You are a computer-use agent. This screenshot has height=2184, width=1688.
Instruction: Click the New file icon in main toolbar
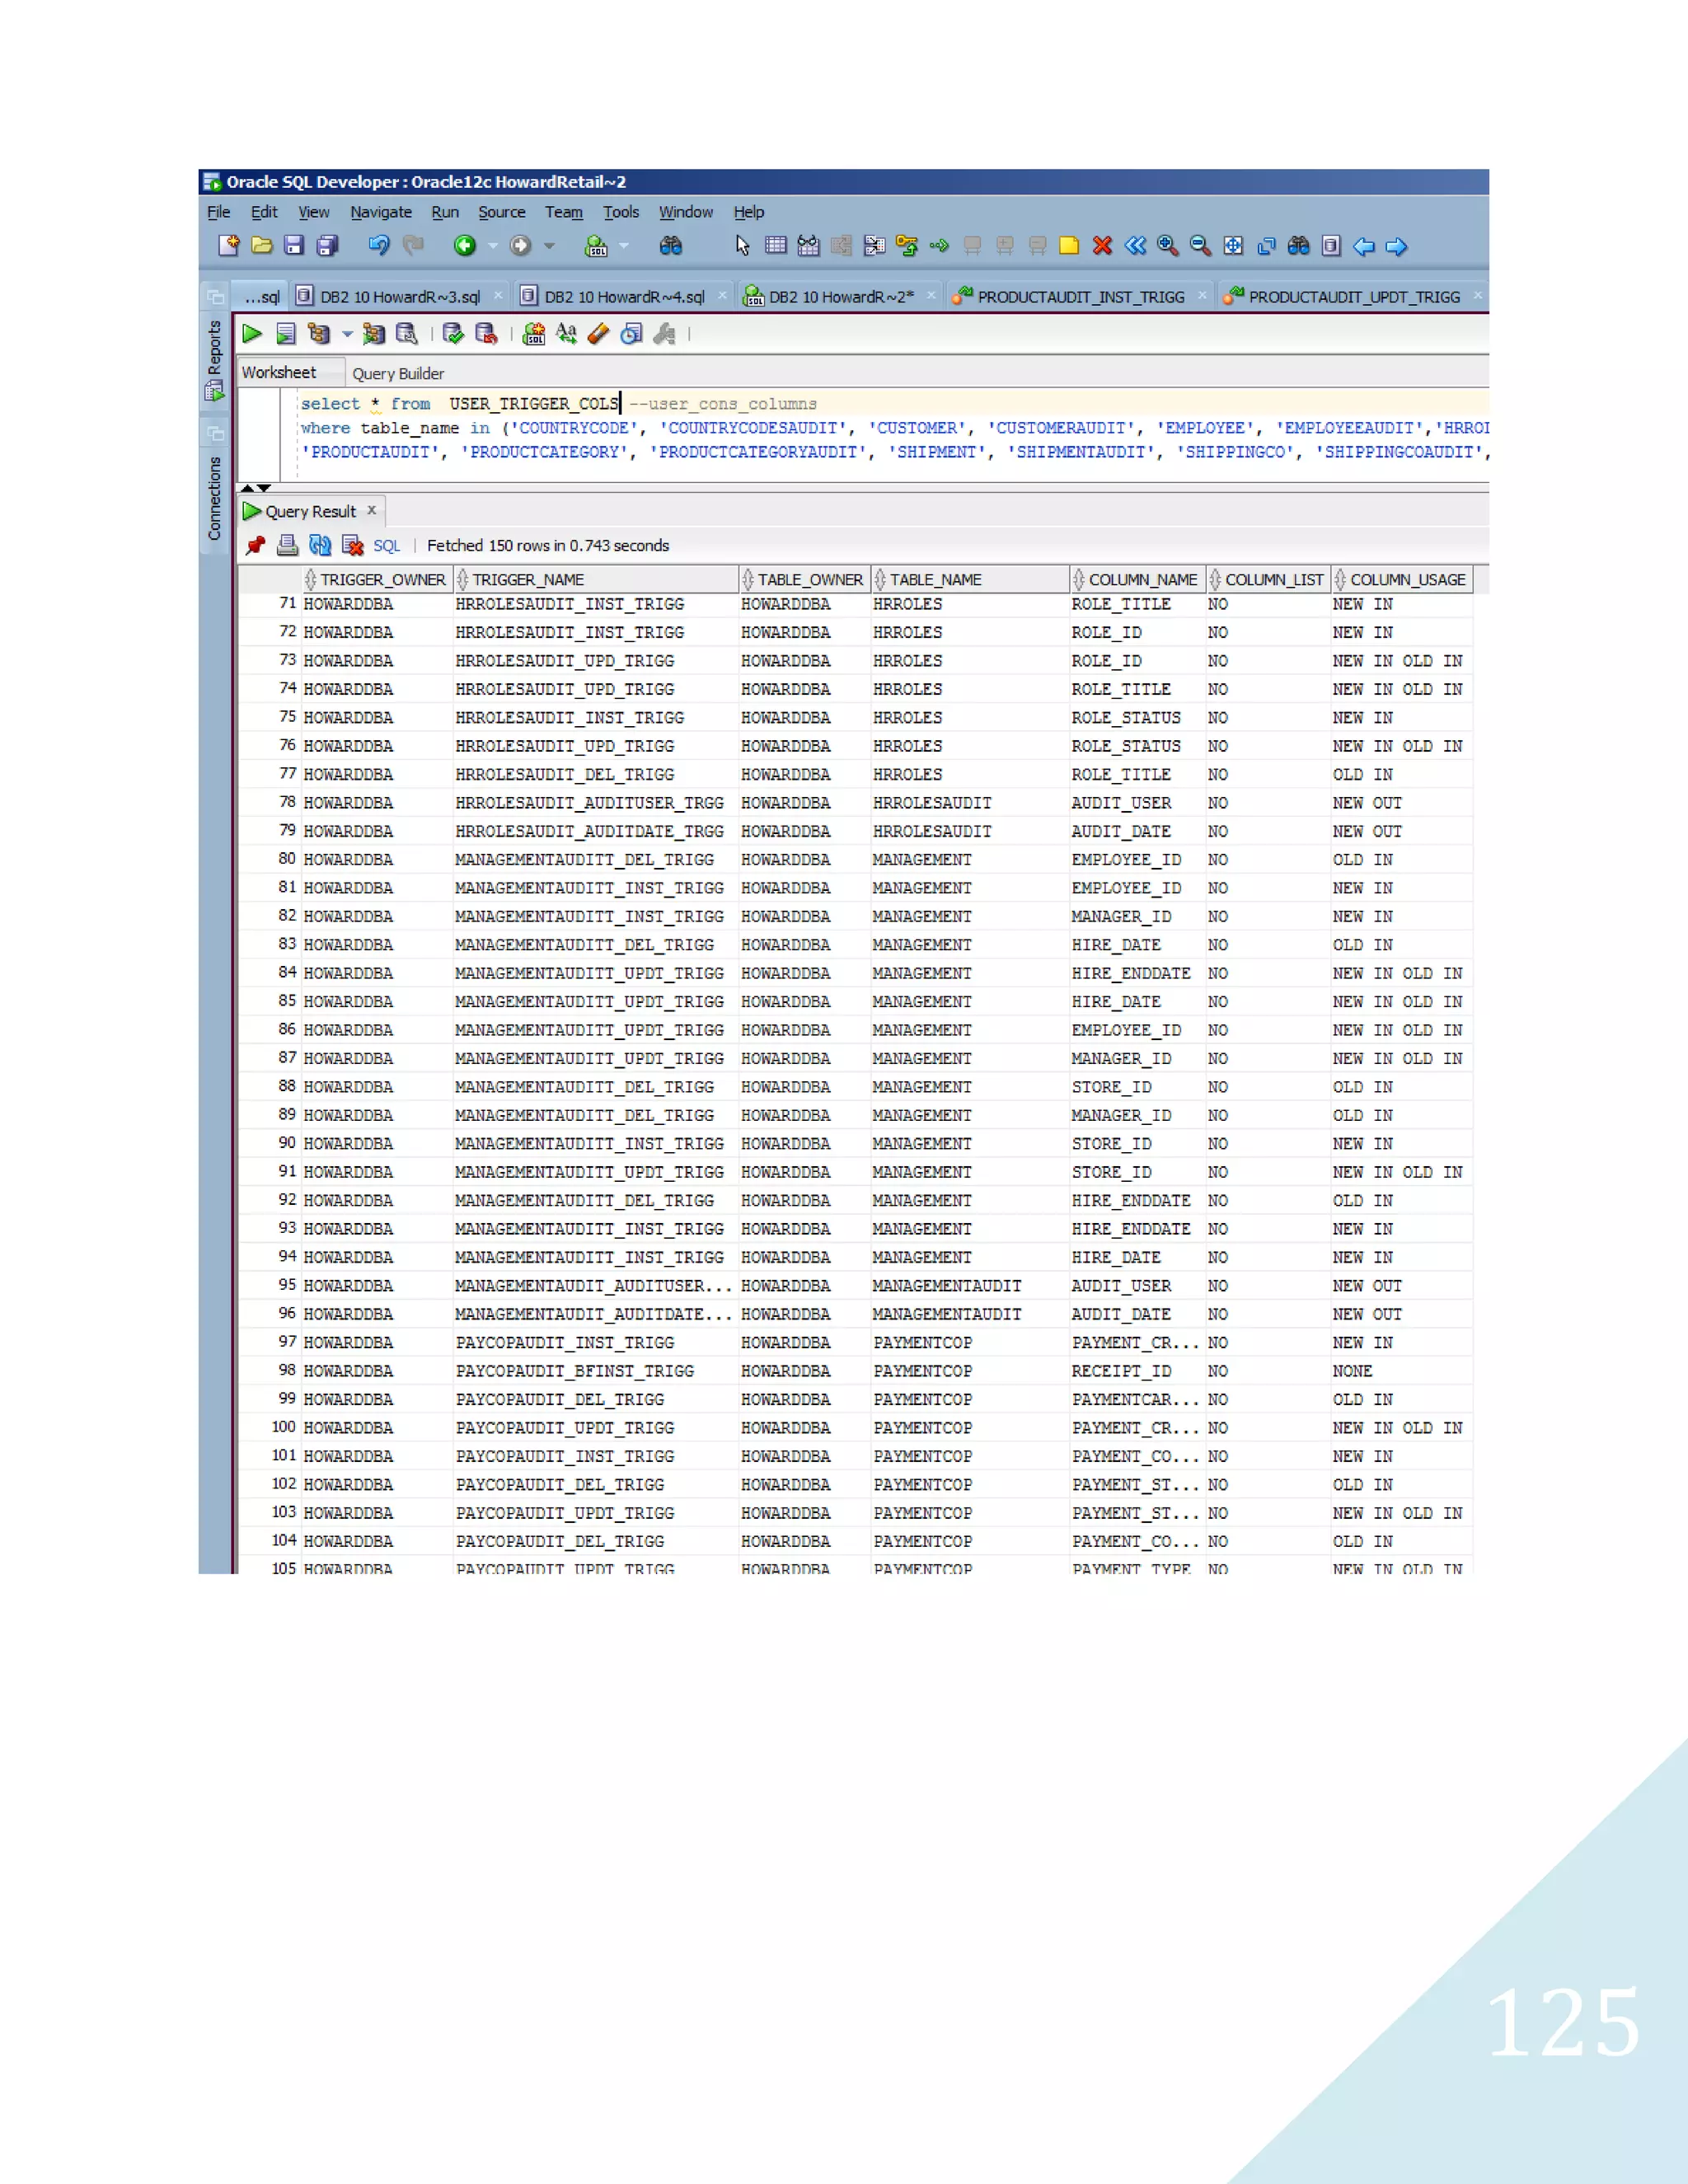point(229,246)
